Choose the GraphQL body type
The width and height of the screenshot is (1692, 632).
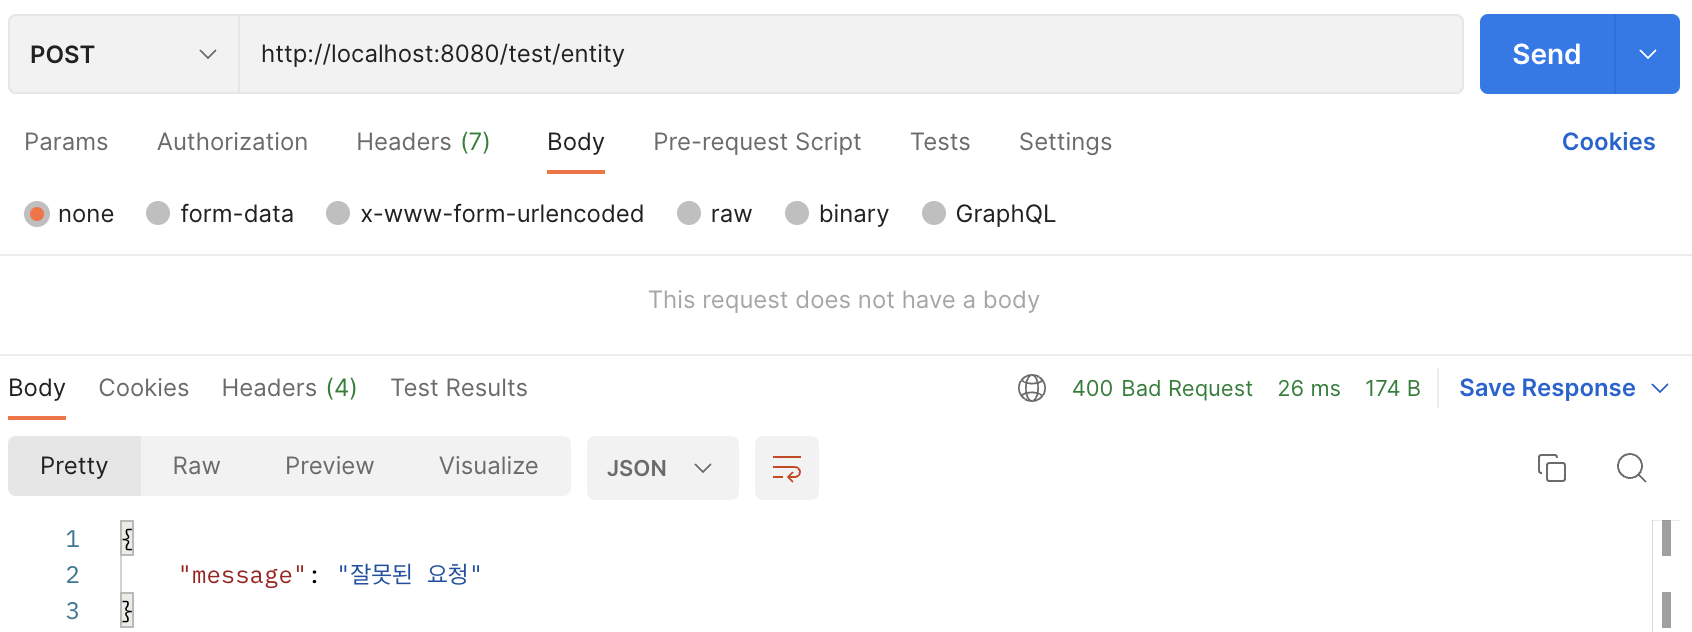[934, 213]
